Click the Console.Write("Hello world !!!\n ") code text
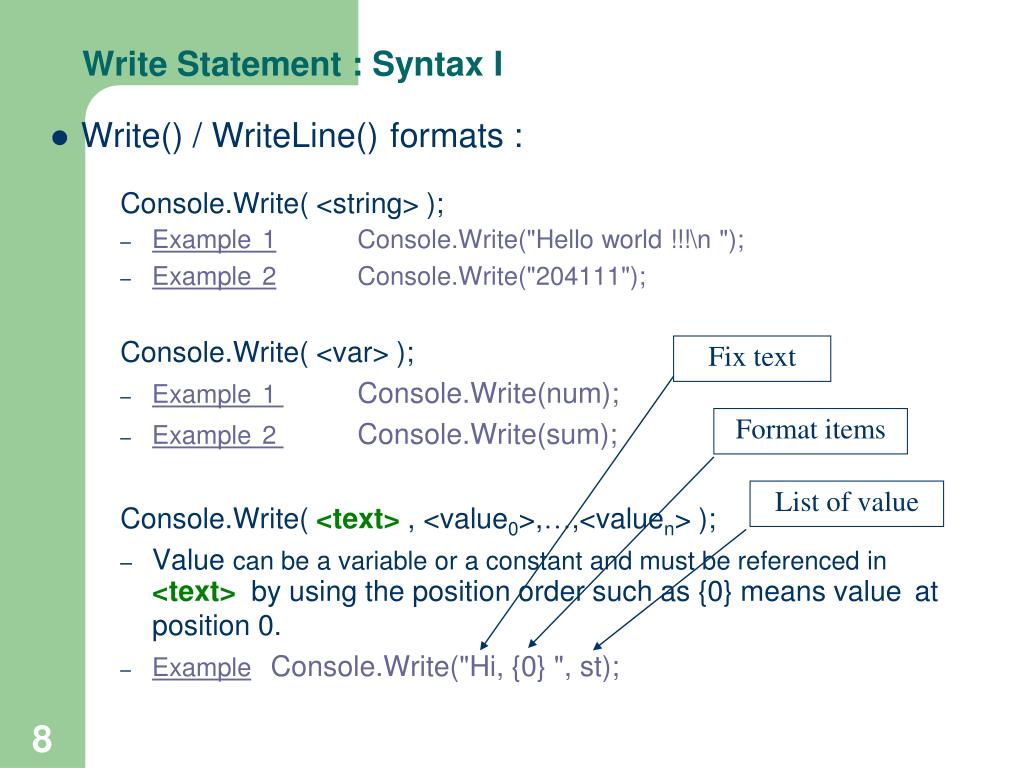 click(x=551, y=240)
